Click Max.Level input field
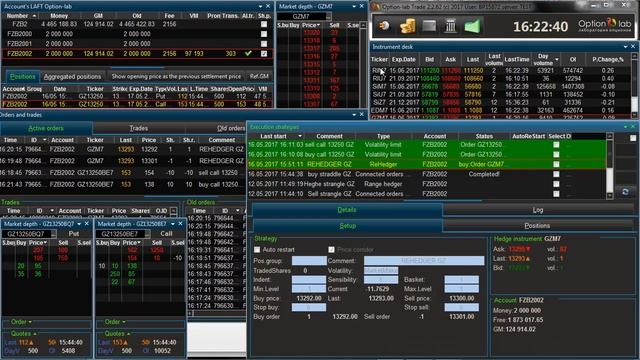The width and height of the screenshot is (640, 360). pos(462,289)
